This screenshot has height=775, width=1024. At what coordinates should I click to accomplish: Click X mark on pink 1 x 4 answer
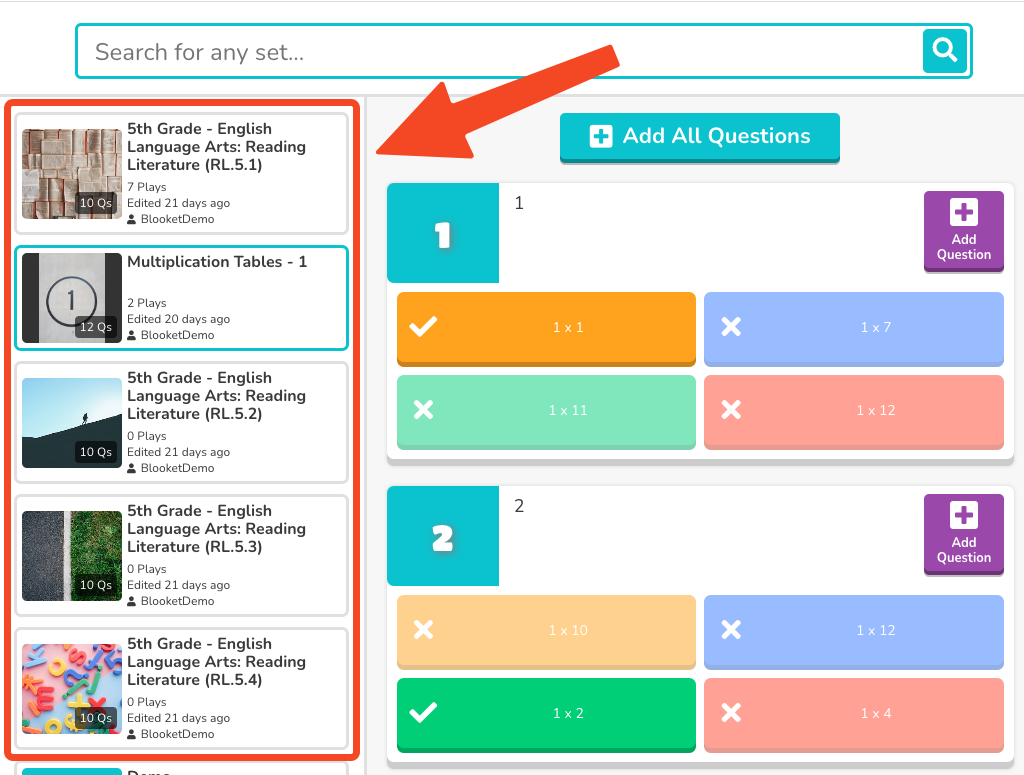[x=731, y=712]
